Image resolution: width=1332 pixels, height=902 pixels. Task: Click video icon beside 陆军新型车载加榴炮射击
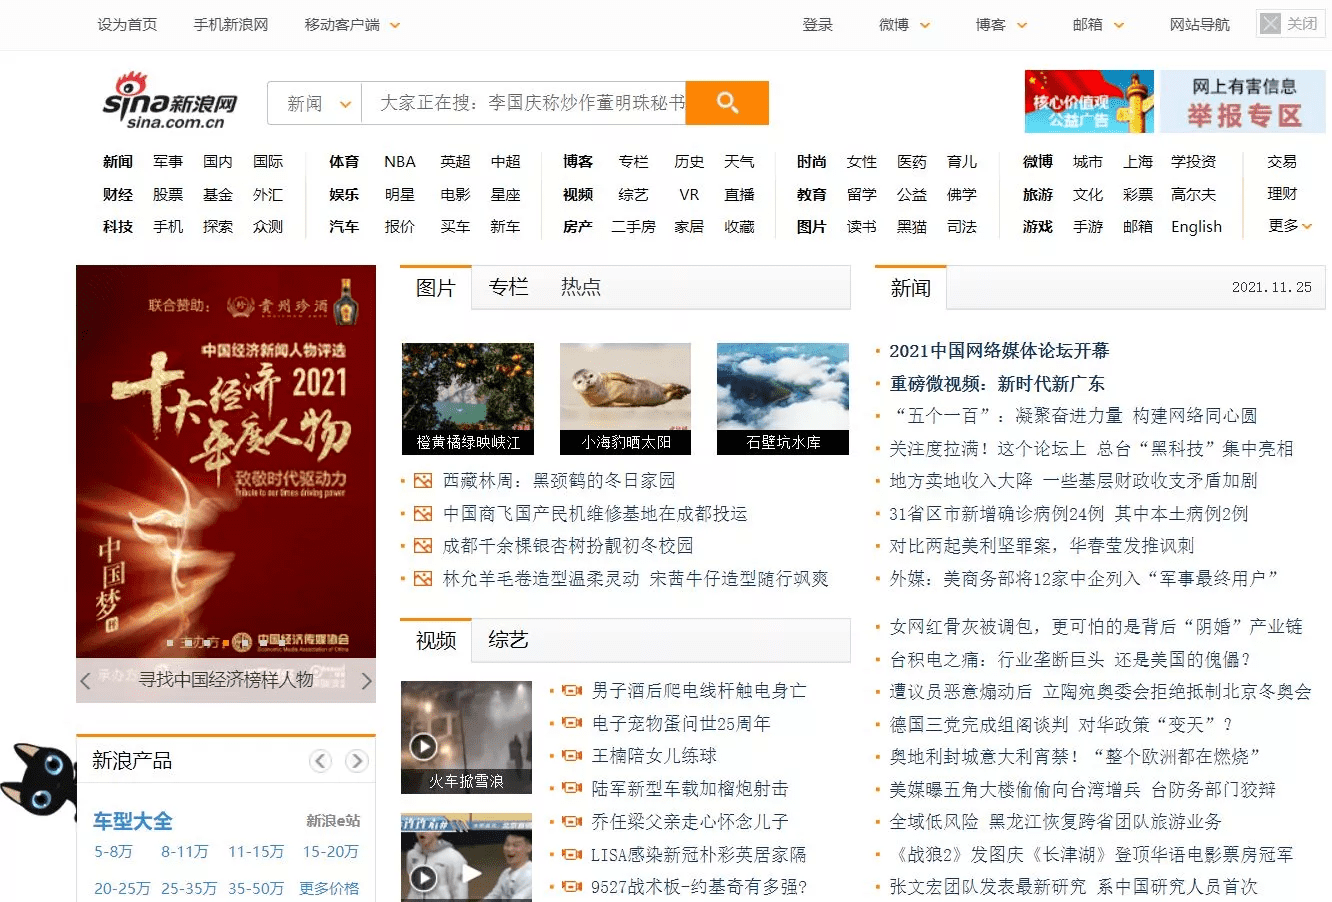(572, 789)
